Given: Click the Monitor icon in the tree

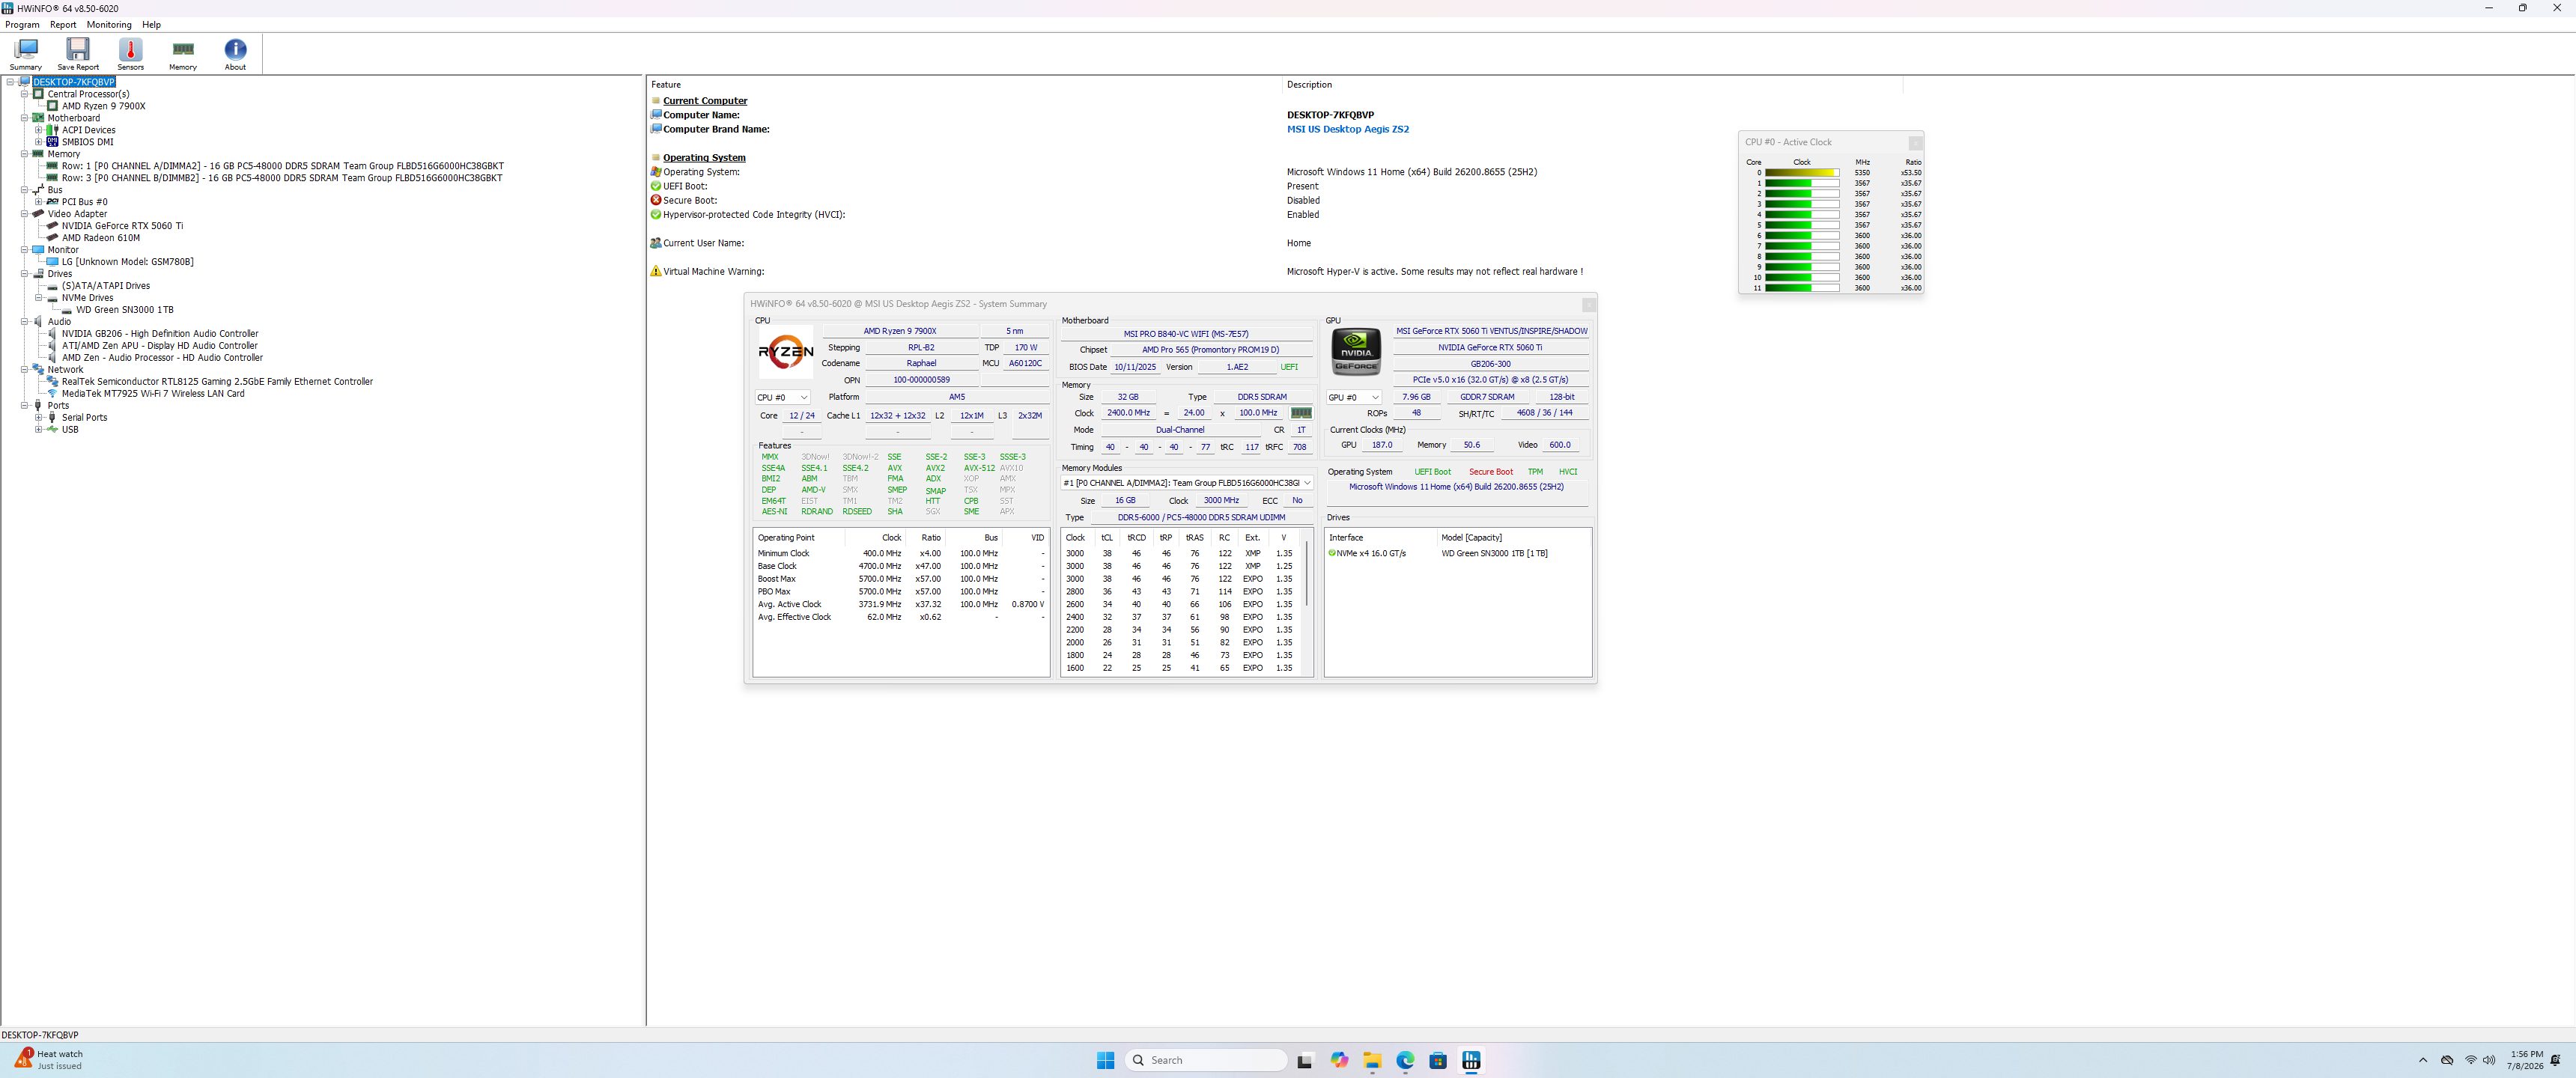Looking at the screenshot, I should pos(38,250).
